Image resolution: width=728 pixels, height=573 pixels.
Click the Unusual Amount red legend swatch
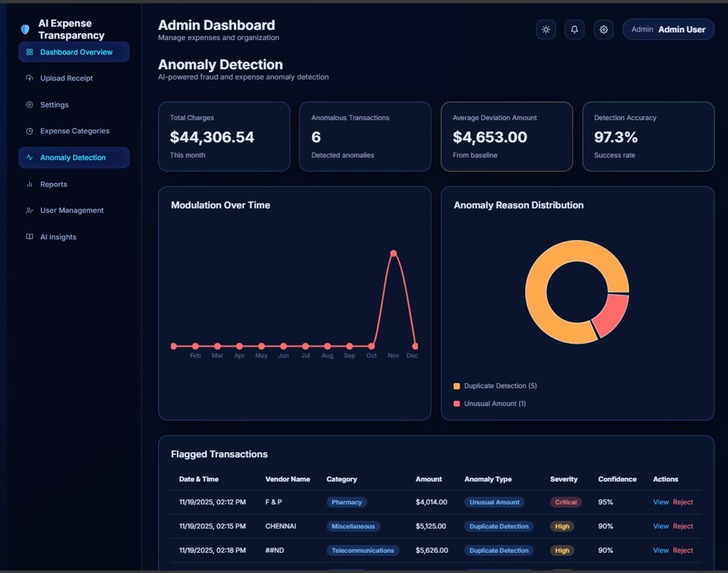[456, 404]
